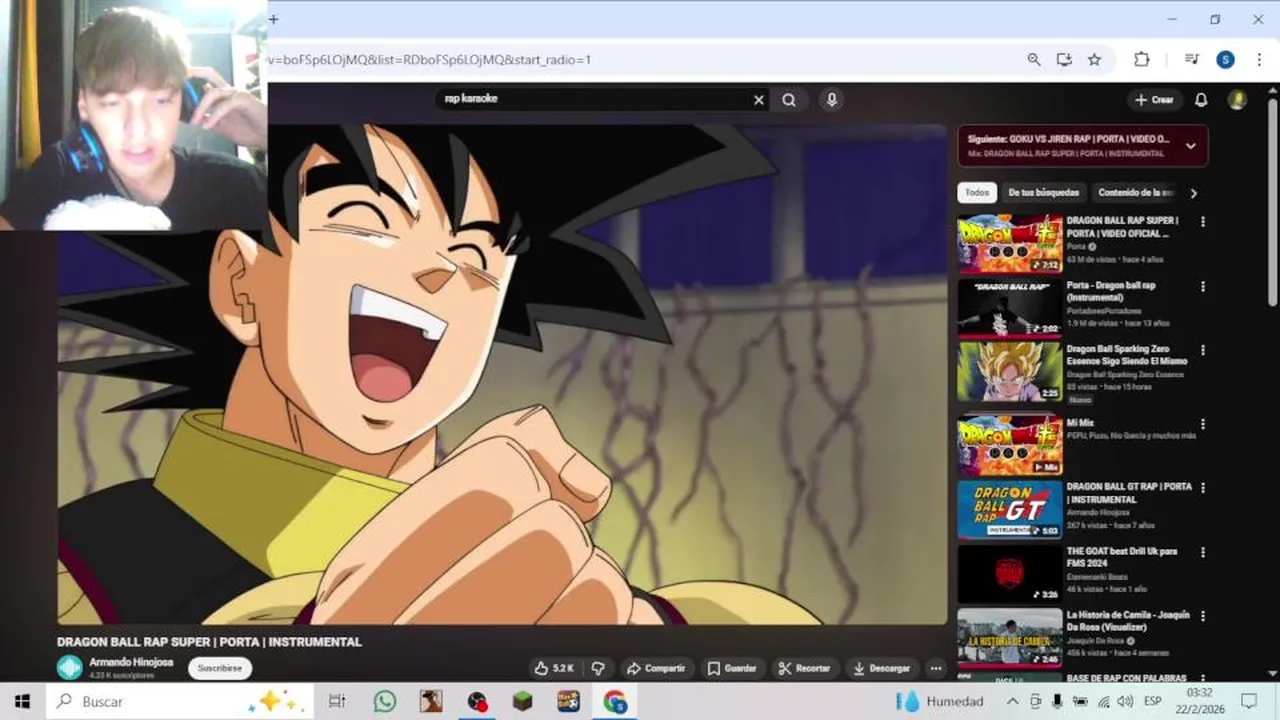Select the 'Contenido de la...' chip
1280x720 pixels.
[x=1135, y=193]
